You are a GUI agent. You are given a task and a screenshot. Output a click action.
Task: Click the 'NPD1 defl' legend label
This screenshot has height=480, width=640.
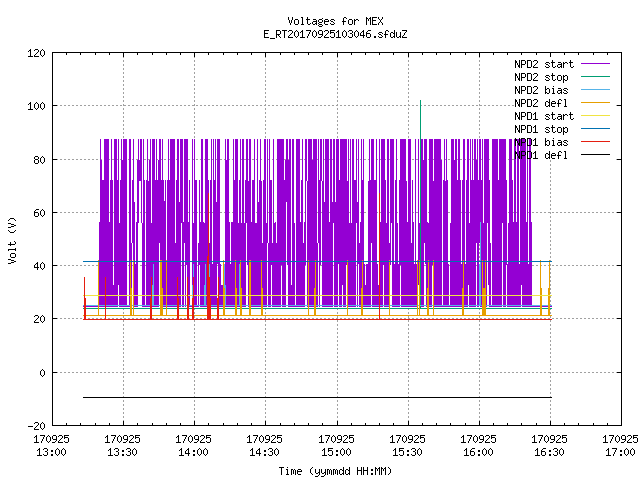click(541, 156)
